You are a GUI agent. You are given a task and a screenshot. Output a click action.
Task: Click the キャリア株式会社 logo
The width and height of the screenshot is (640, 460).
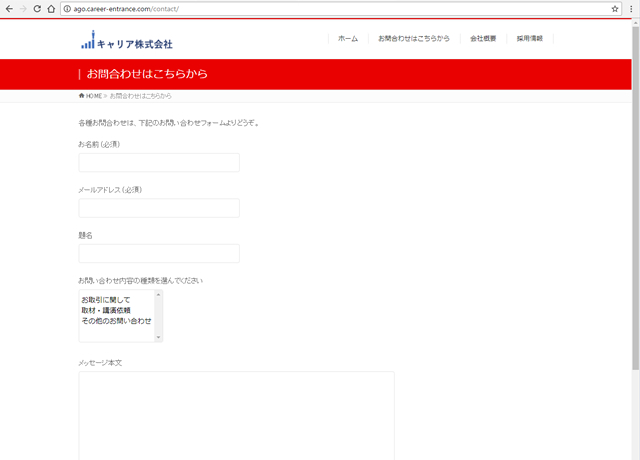(127, 40)
